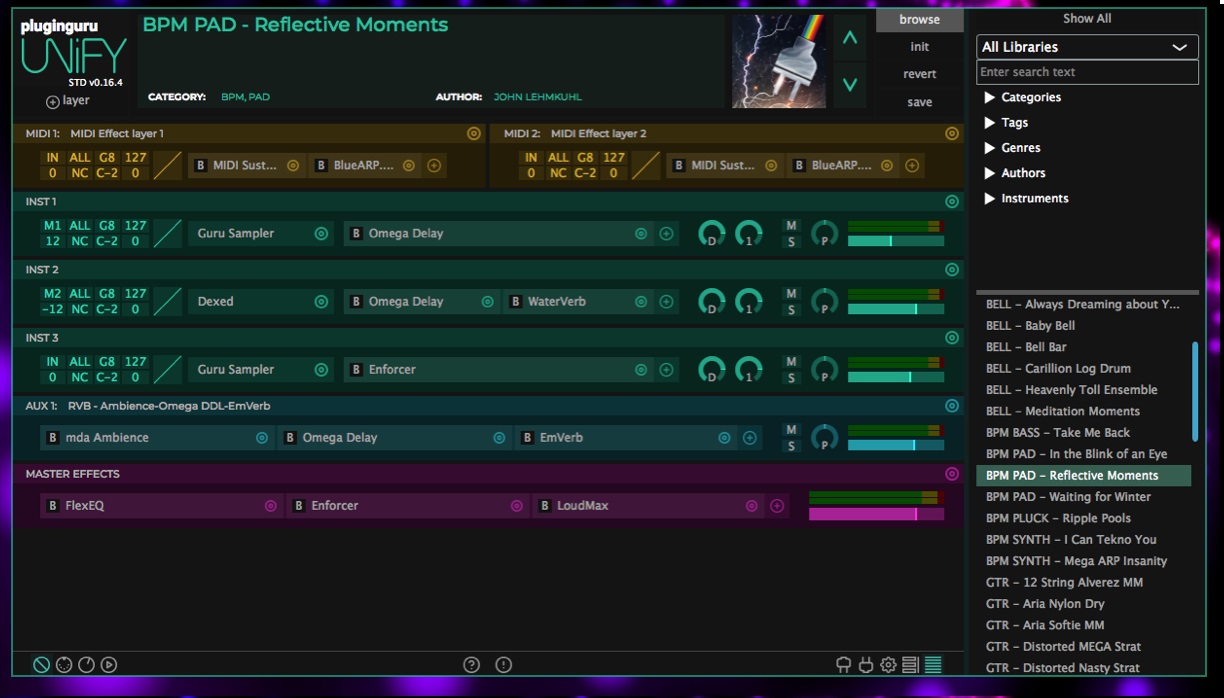Viewport: 1224px width, 698px height.
Task: Select the 'BPM BASS – Take Me Back' preset
Action: point(1083,433)
